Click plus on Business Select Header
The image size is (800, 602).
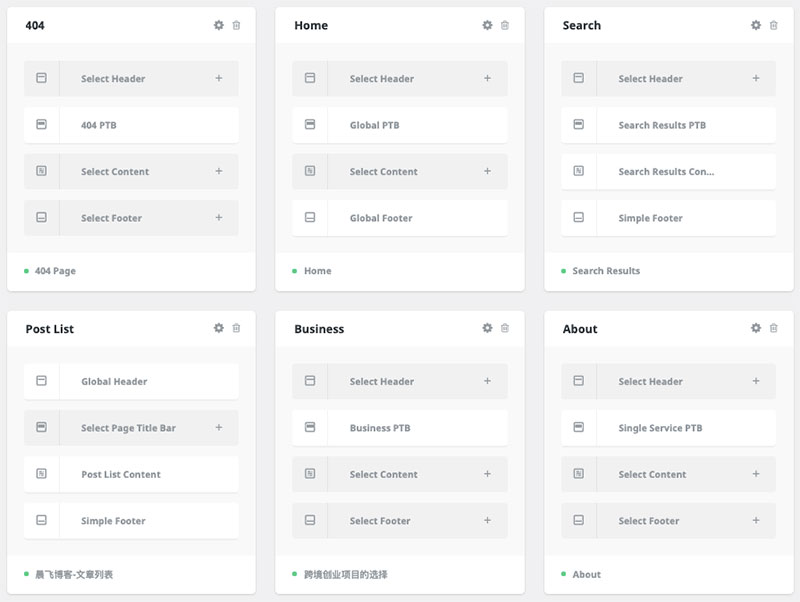tap(487, 381)
